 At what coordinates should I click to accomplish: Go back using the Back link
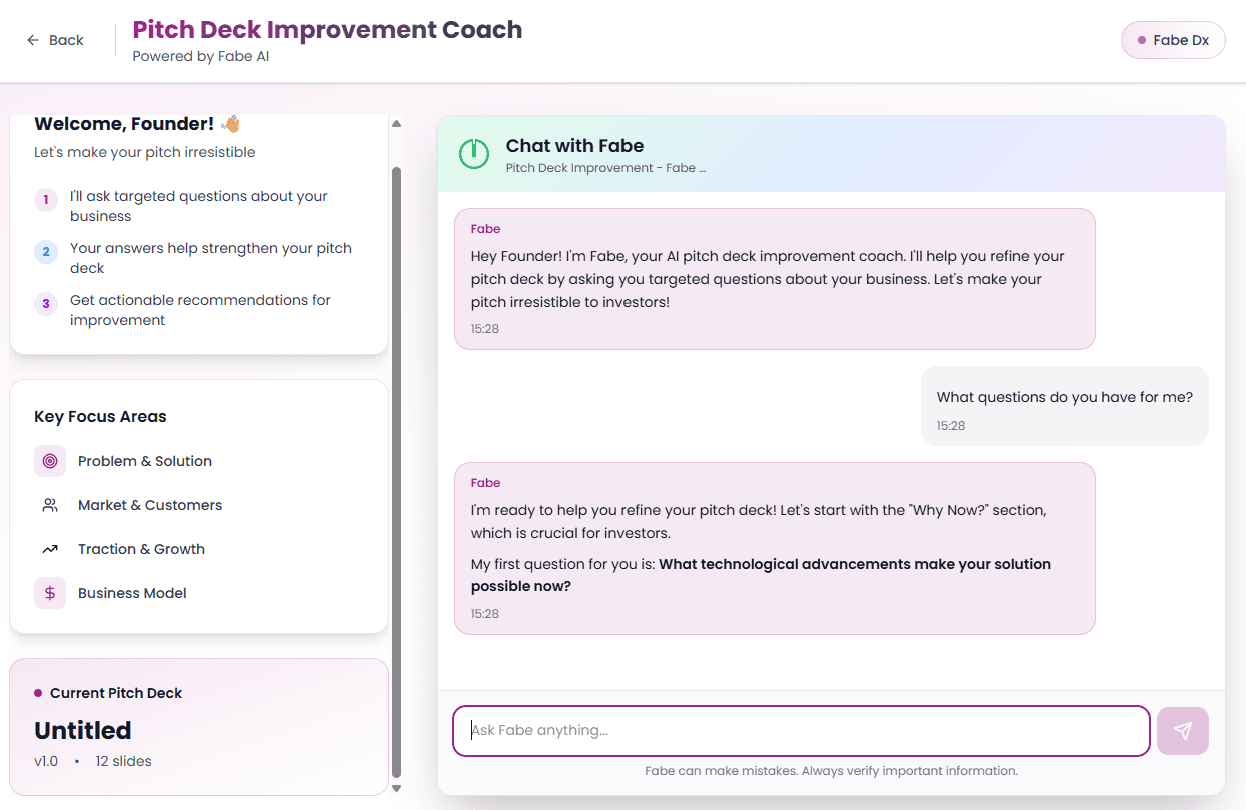click(55, 40)
